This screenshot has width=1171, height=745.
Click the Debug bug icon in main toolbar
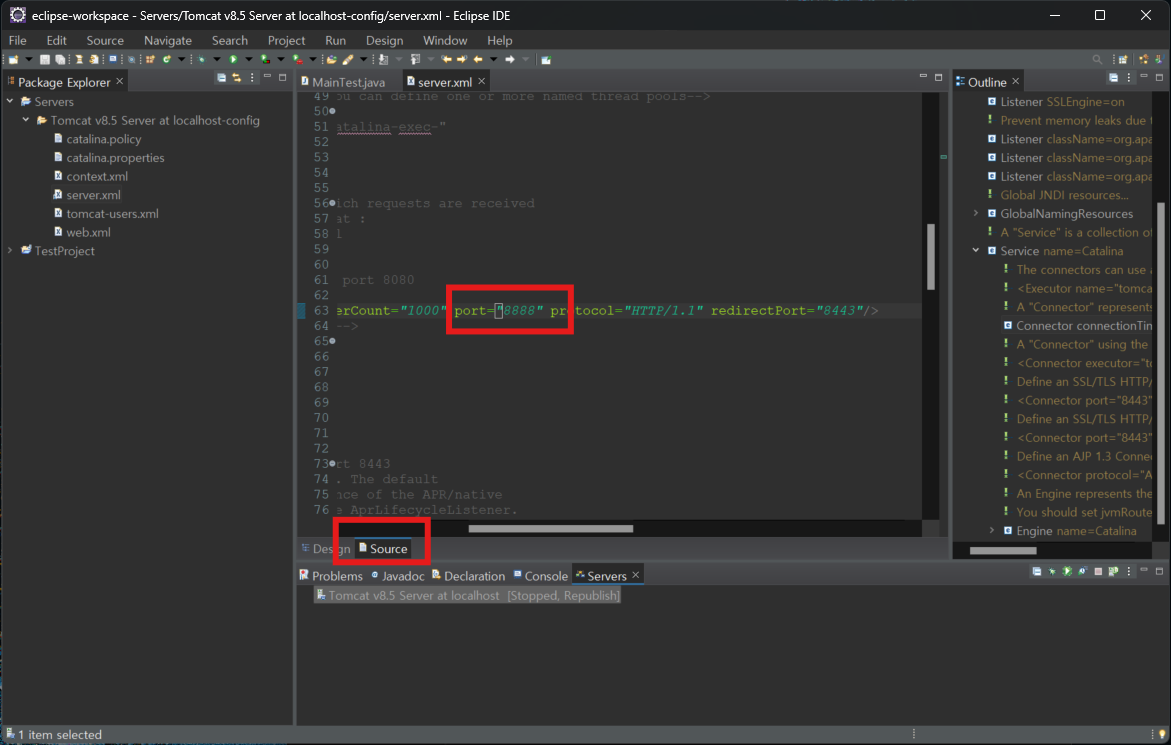point(202,60)
